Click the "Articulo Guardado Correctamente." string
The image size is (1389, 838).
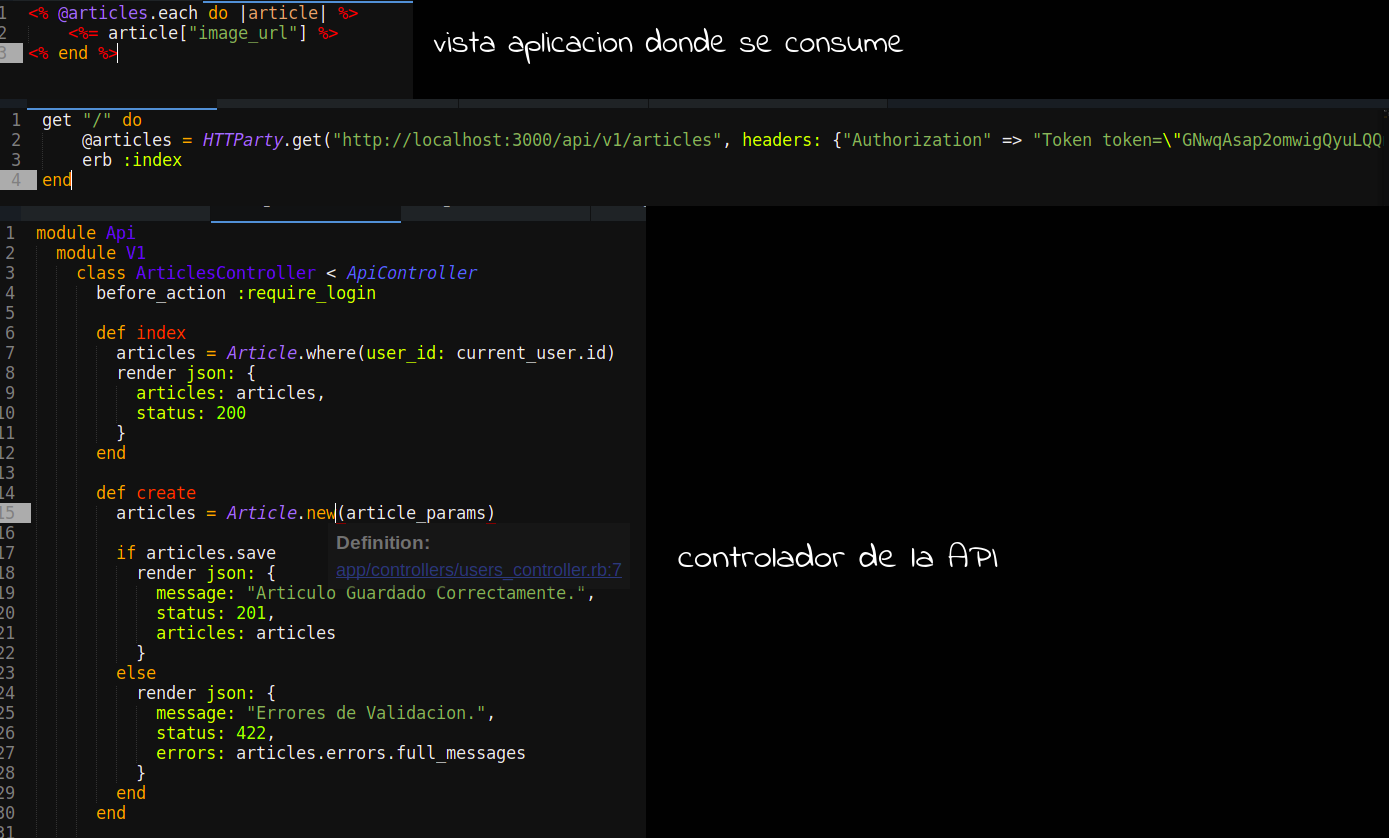[x=416, y=593]
